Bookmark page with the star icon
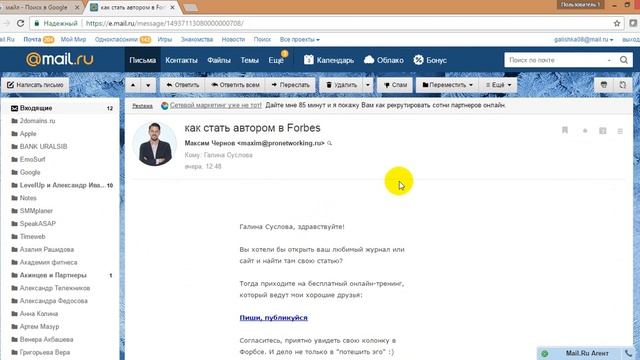This screenshot has height=360, width=640. click(x=617, y=24)
